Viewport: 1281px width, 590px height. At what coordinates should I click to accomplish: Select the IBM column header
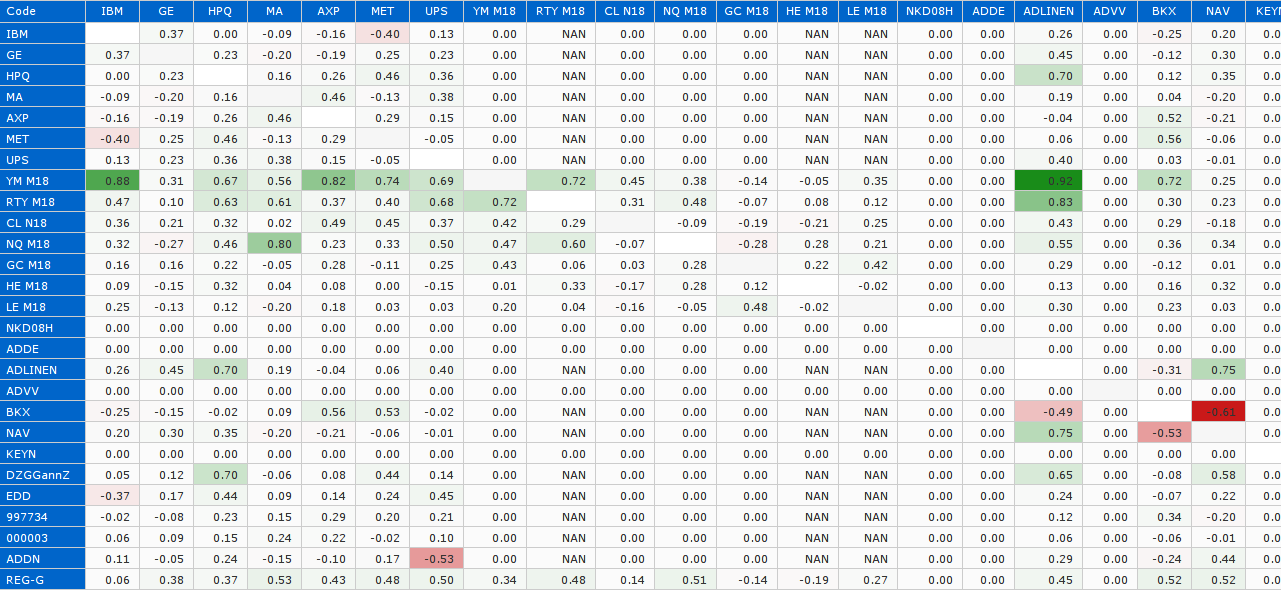[112, 11]
